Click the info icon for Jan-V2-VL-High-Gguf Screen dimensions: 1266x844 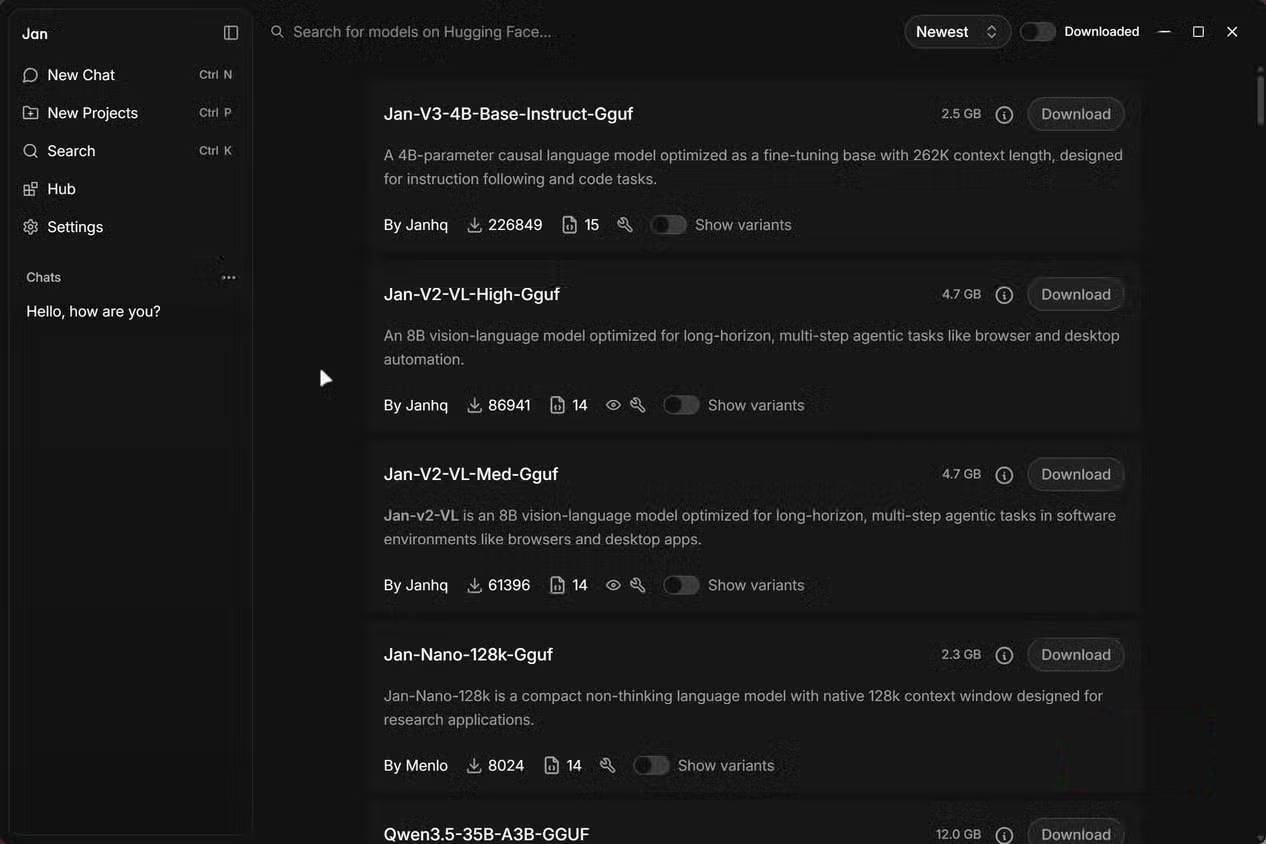pos(1004,295)
